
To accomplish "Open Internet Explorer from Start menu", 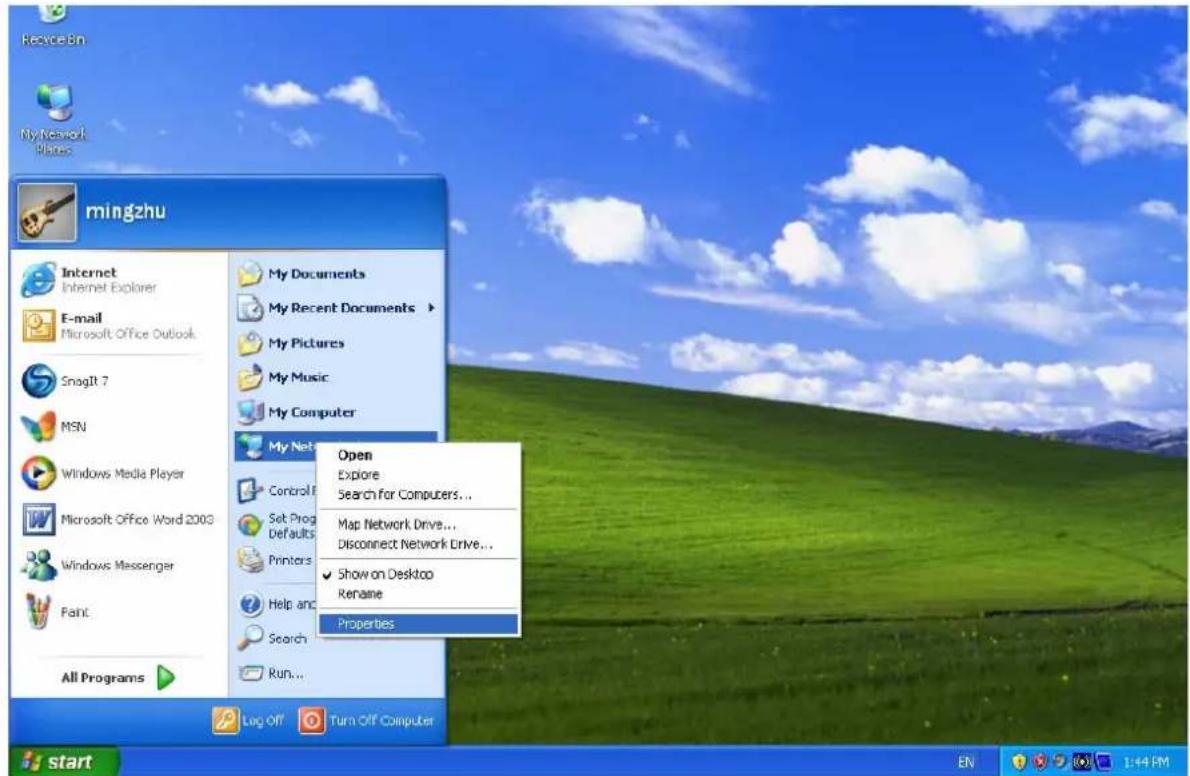I will pyautogui.click(x=38, y=279).
